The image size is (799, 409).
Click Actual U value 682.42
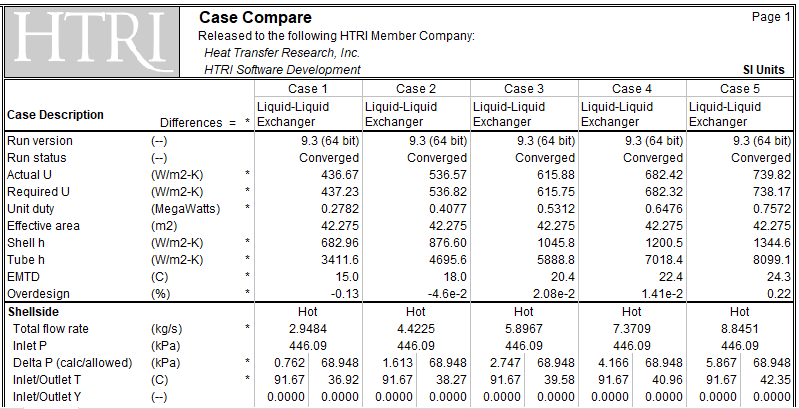pyautogui.click(x=664, y=175)
